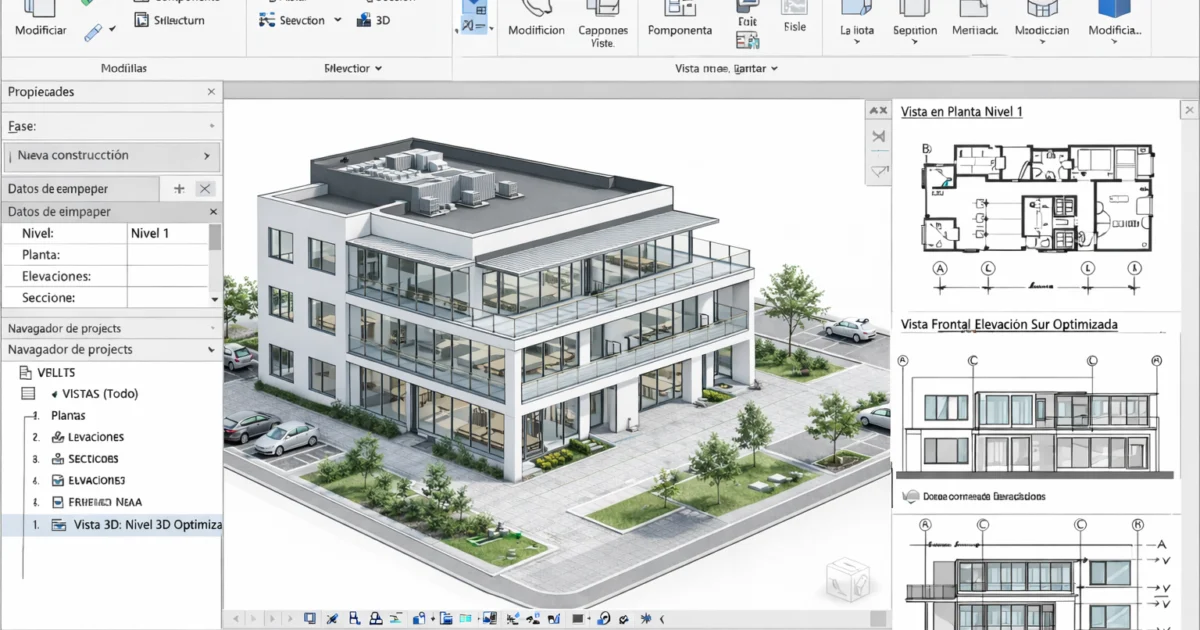Click the Nueva construcción button
Screen dimensions: 1200x630
[111, 156]
